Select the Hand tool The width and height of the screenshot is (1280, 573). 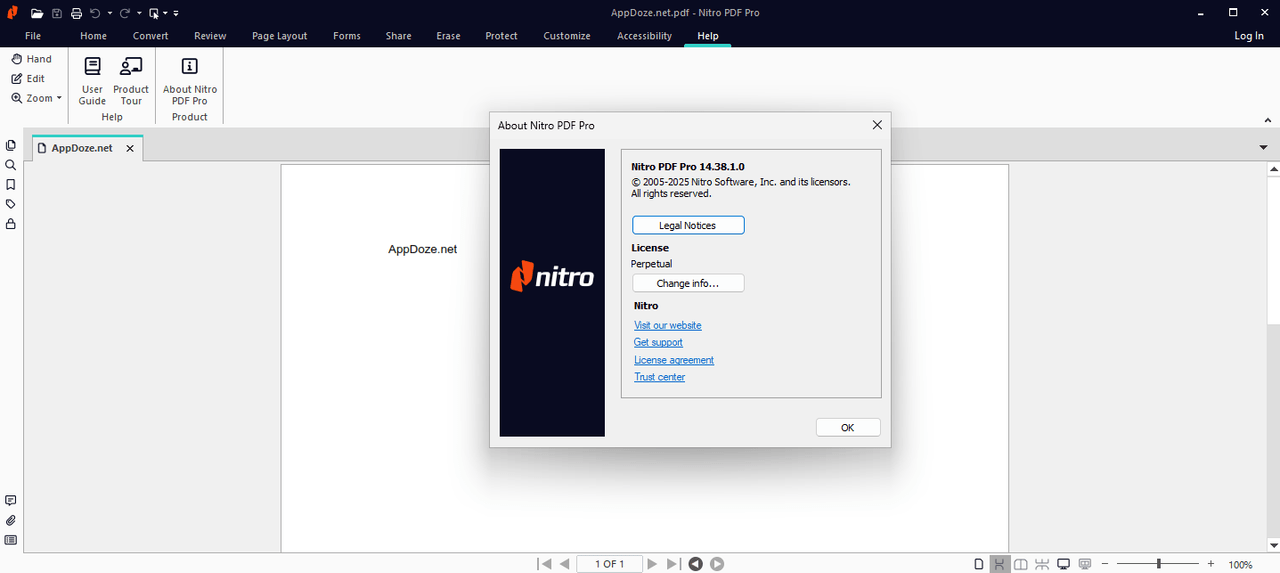click(31, 59)
